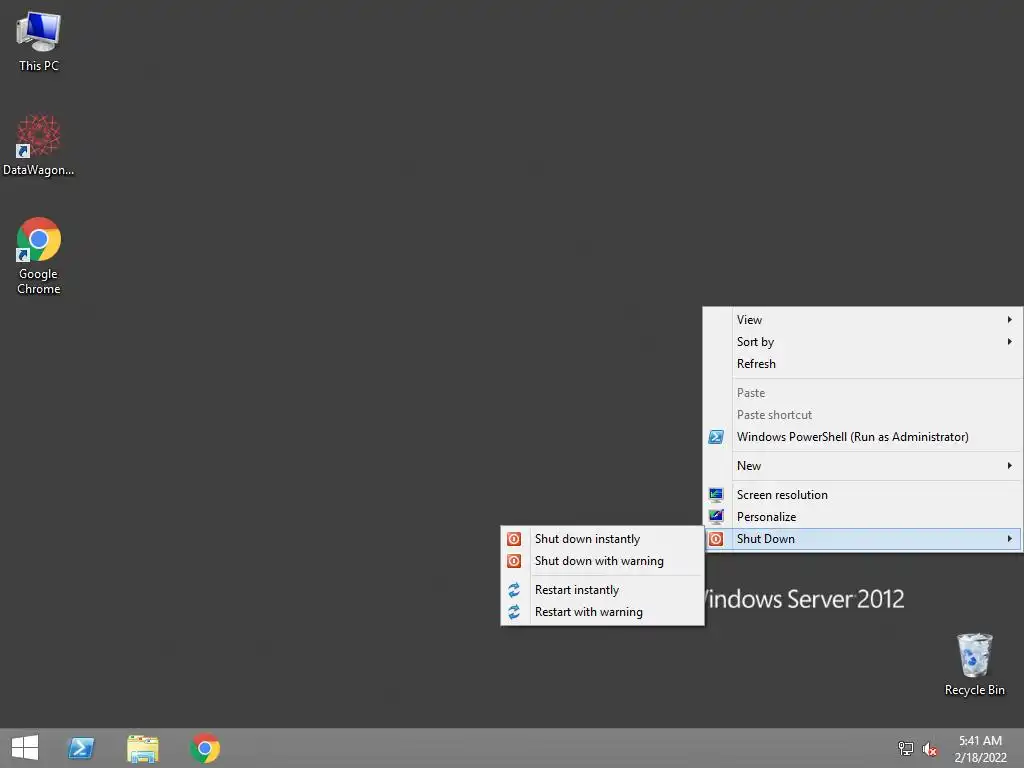
Task: Click the This PC icon label text
Action: click(x=39, y=66)
